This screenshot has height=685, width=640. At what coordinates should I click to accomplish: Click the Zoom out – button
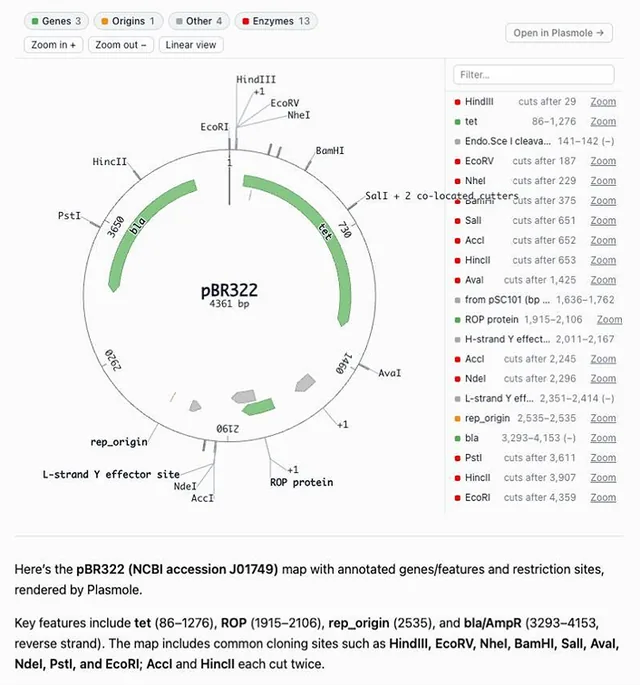[x=121, y=45]
